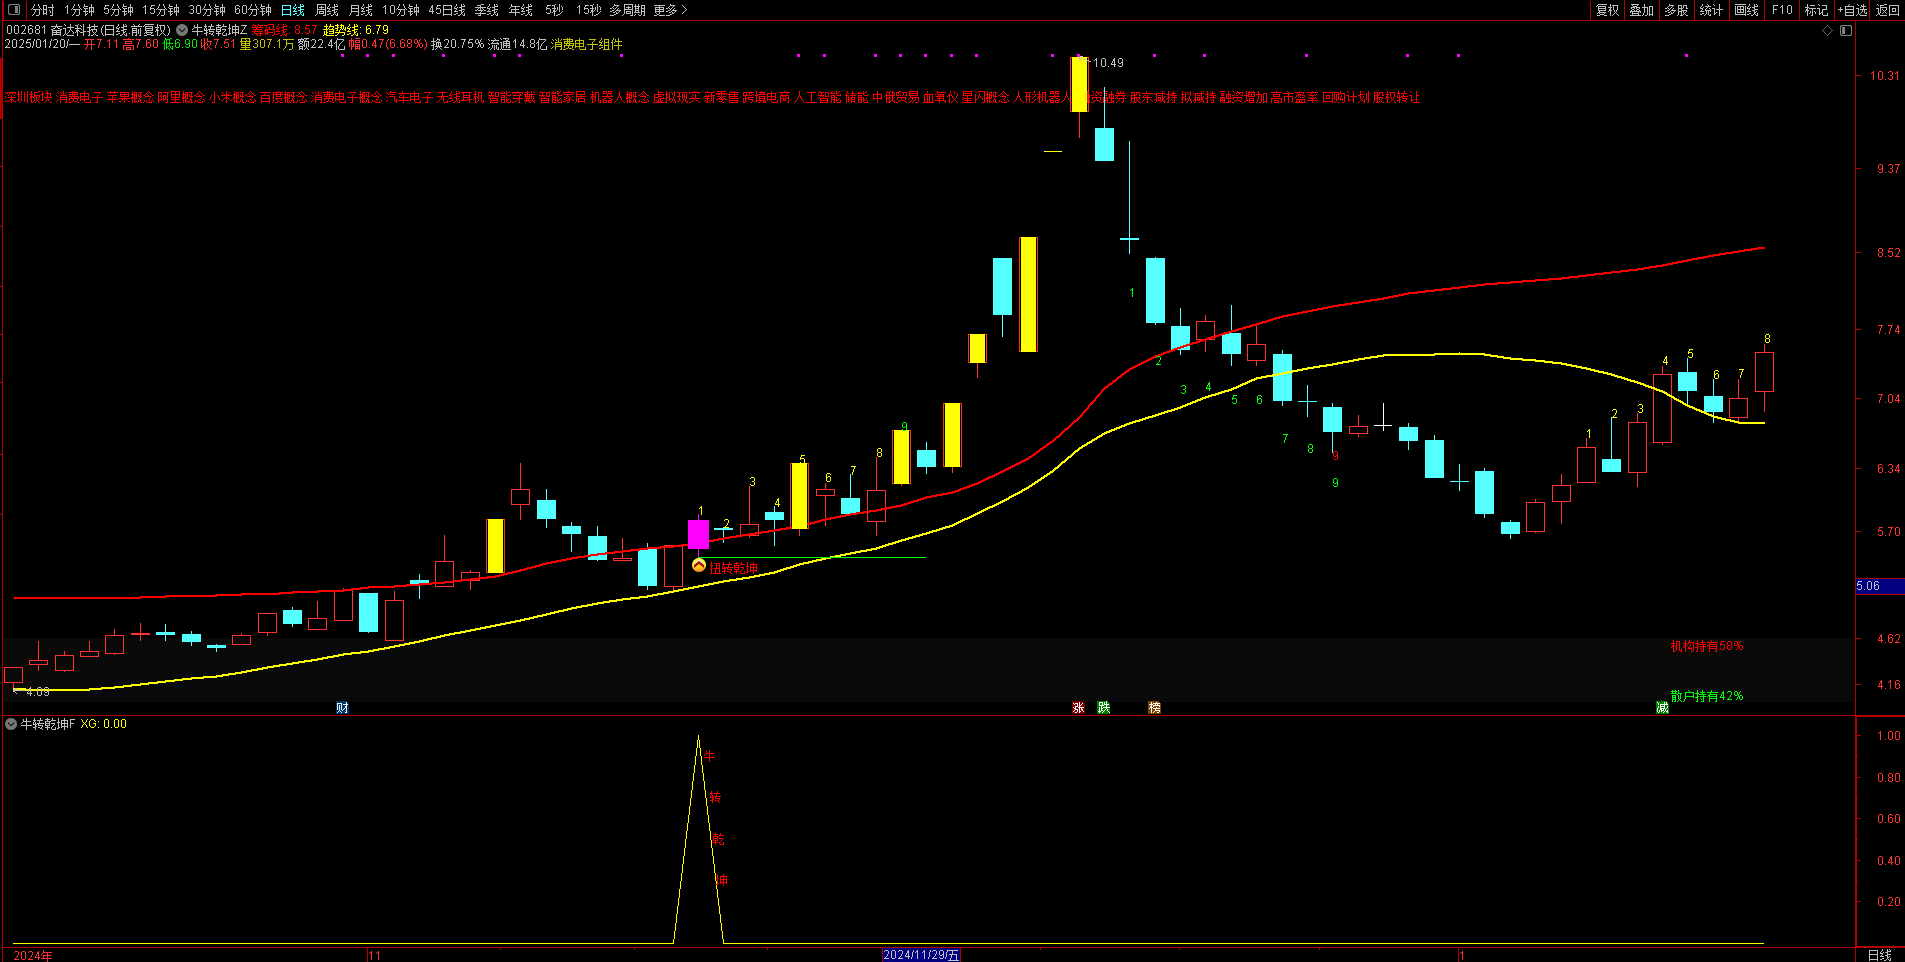
Task: Click the 股权转让 concept tag
Action: pyautogui.click(x=1396, y=98)
